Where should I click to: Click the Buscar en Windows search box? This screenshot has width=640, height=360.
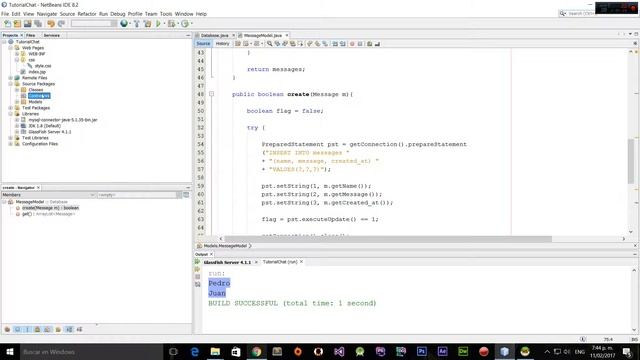click(91, 352)
